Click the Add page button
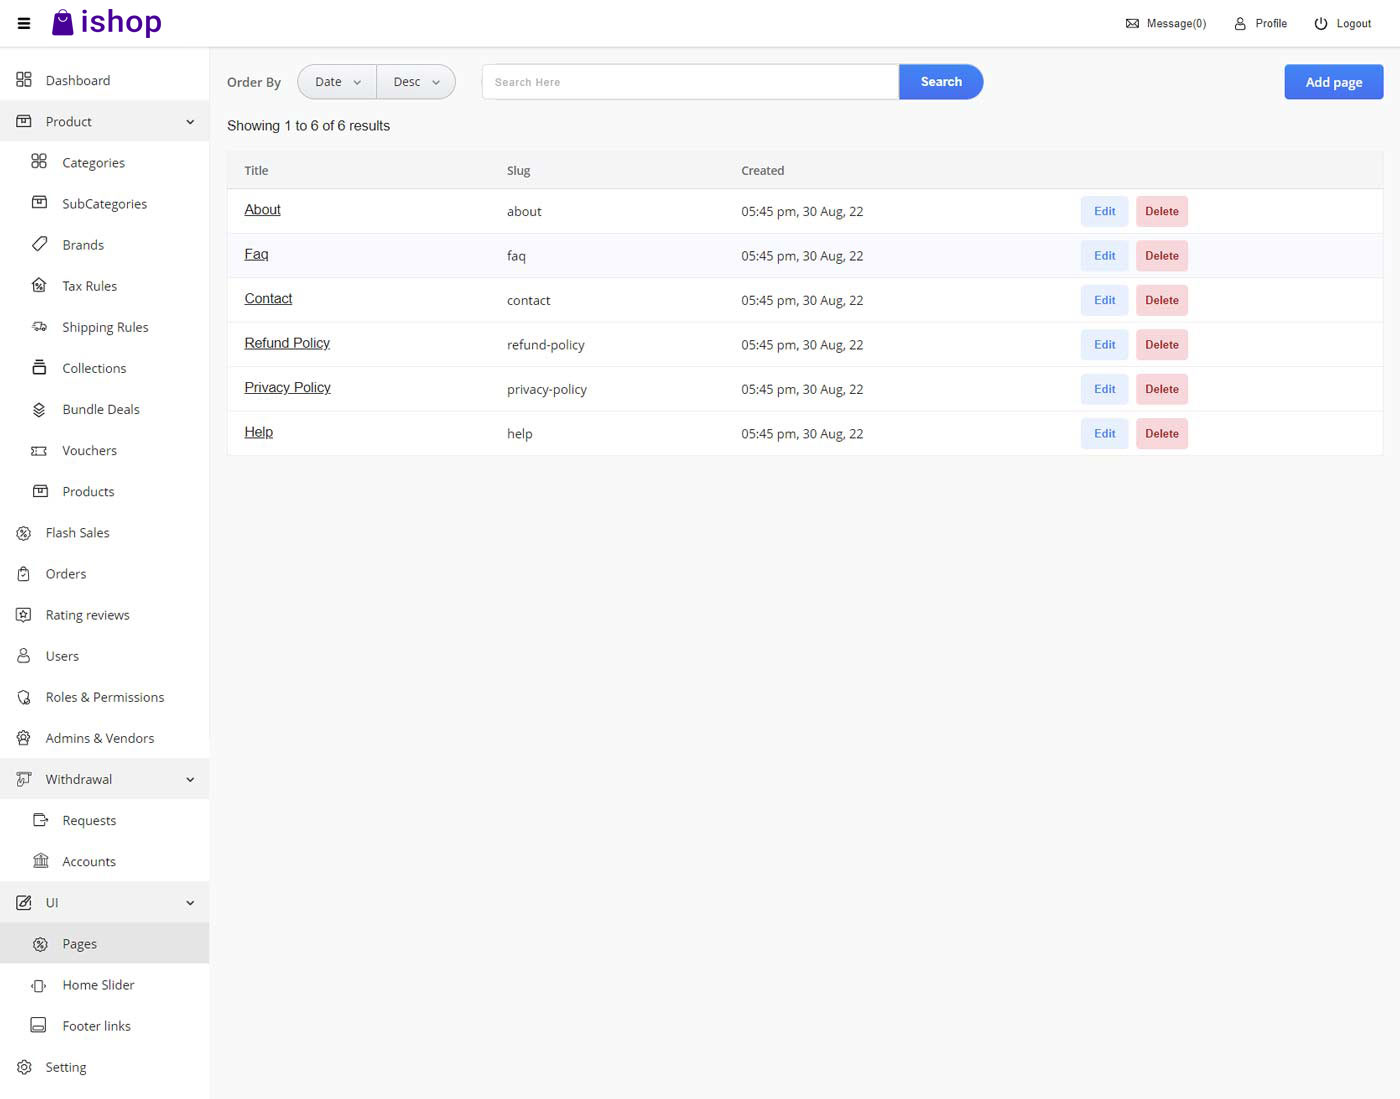1400x1099 pixels. click(x=1333, y=82)
